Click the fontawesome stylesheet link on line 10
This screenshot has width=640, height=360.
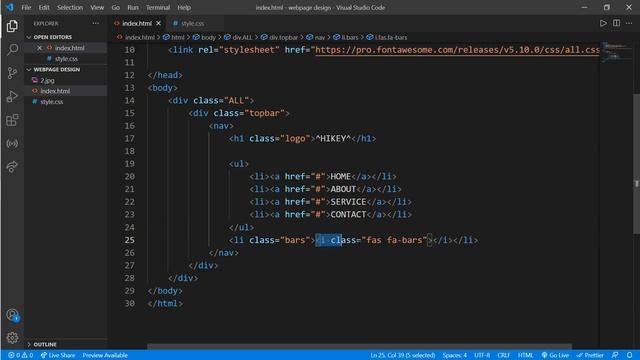457,50
